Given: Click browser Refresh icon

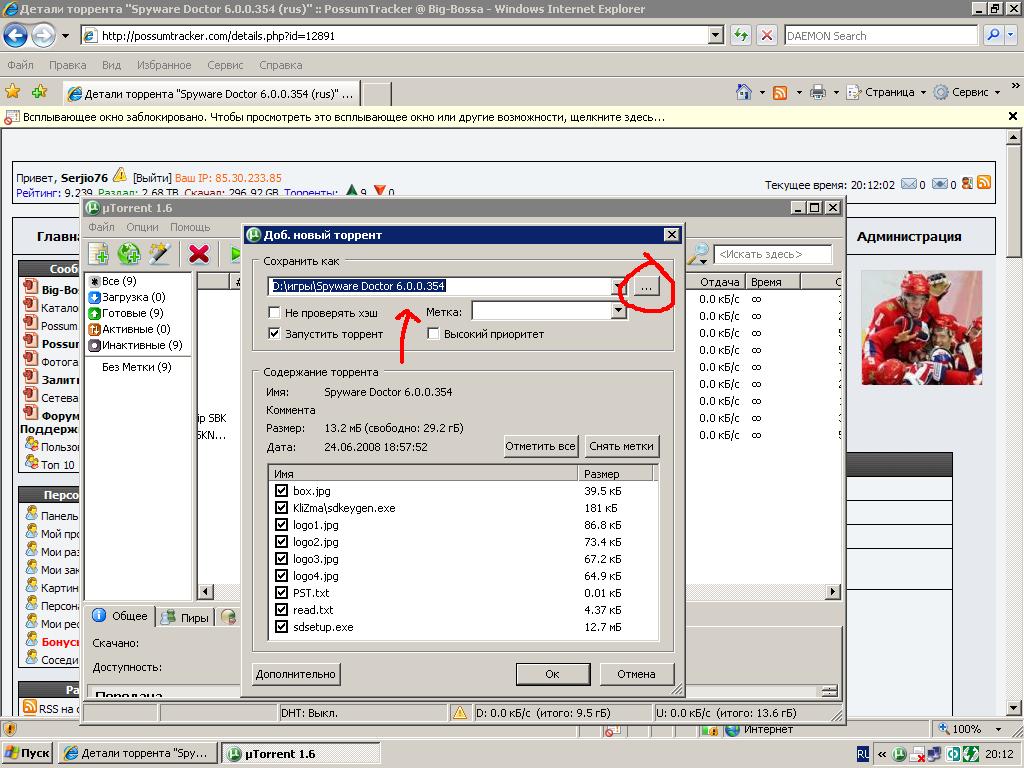Looking at the screenshot, I should (741, 35).
